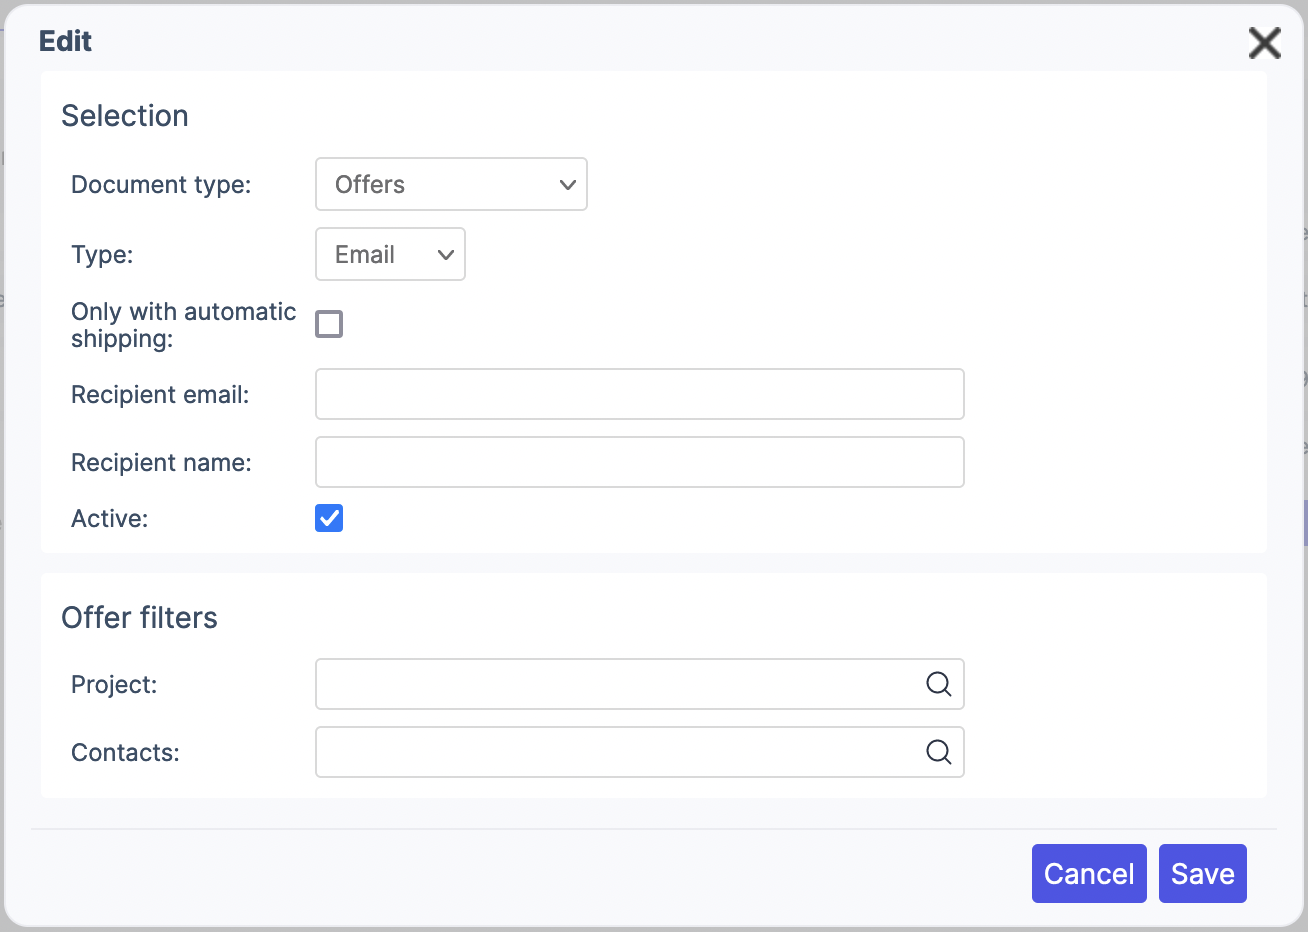The height and width of the screenshot is (932, 1308).
Task: Click the Active label text
Action: tap(109, 519)
